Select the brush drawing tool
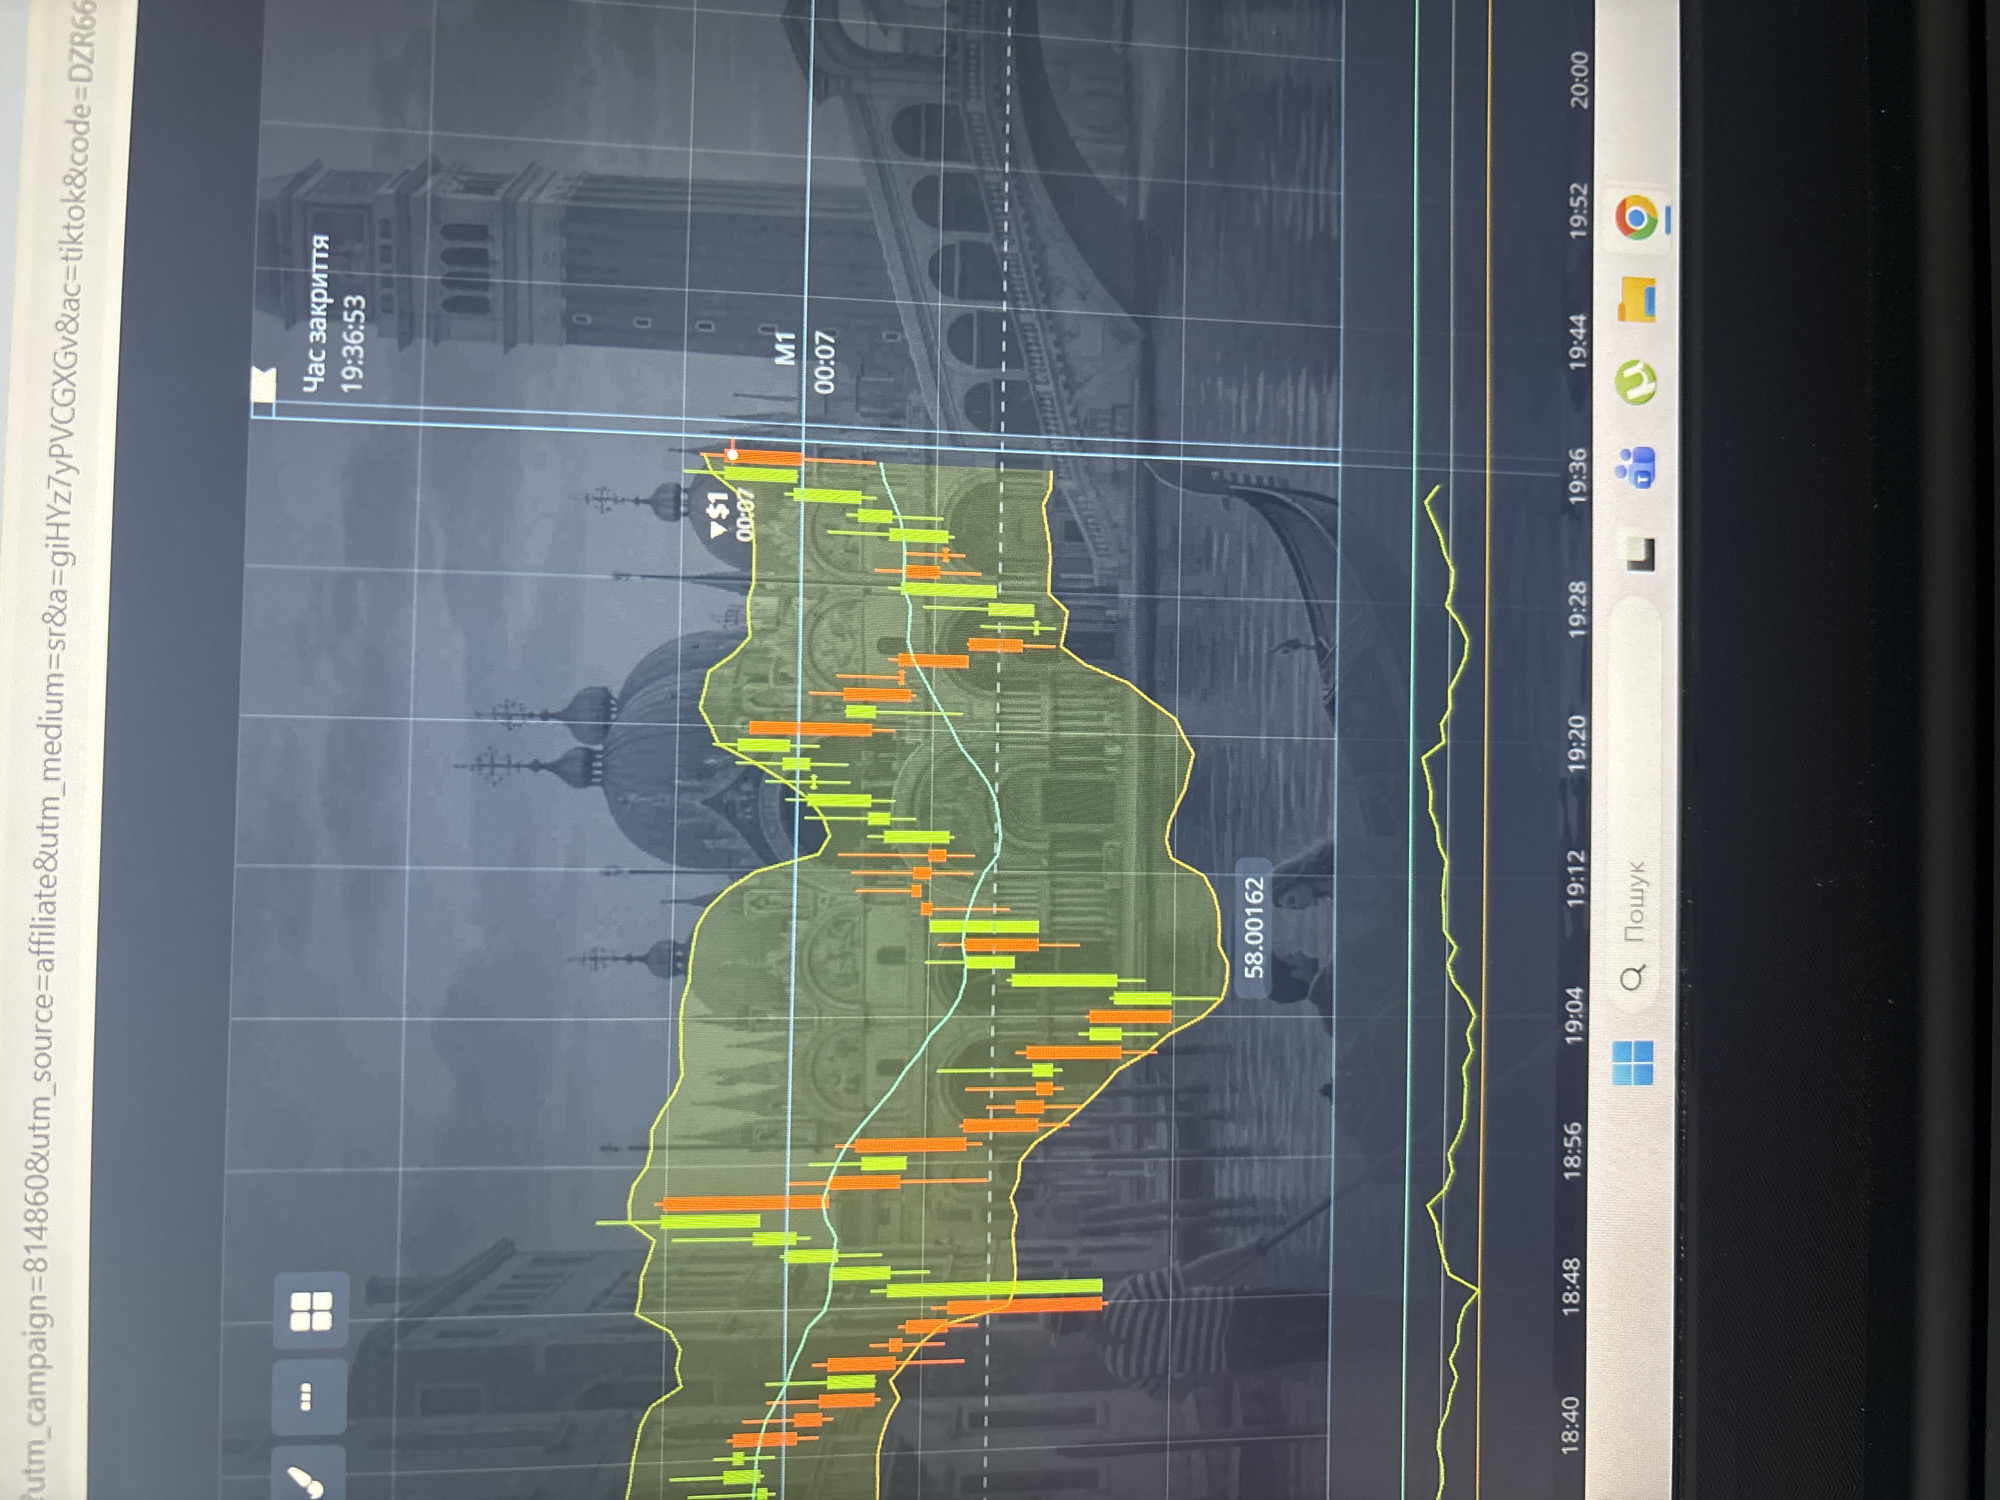2000x1500 pixels. tap(309, 1478)
